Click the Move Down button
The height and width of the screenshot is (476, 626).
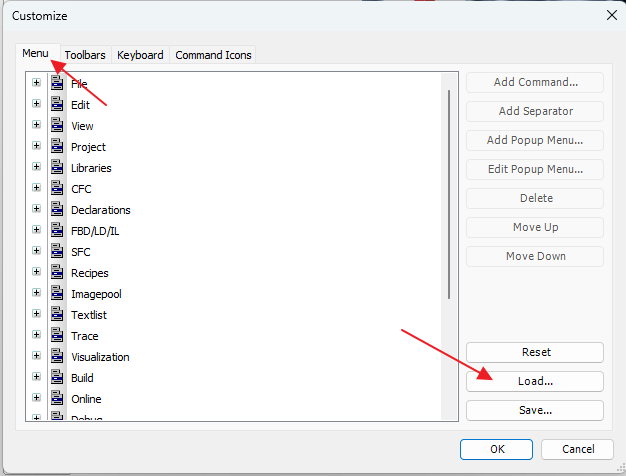coord(535,256)
